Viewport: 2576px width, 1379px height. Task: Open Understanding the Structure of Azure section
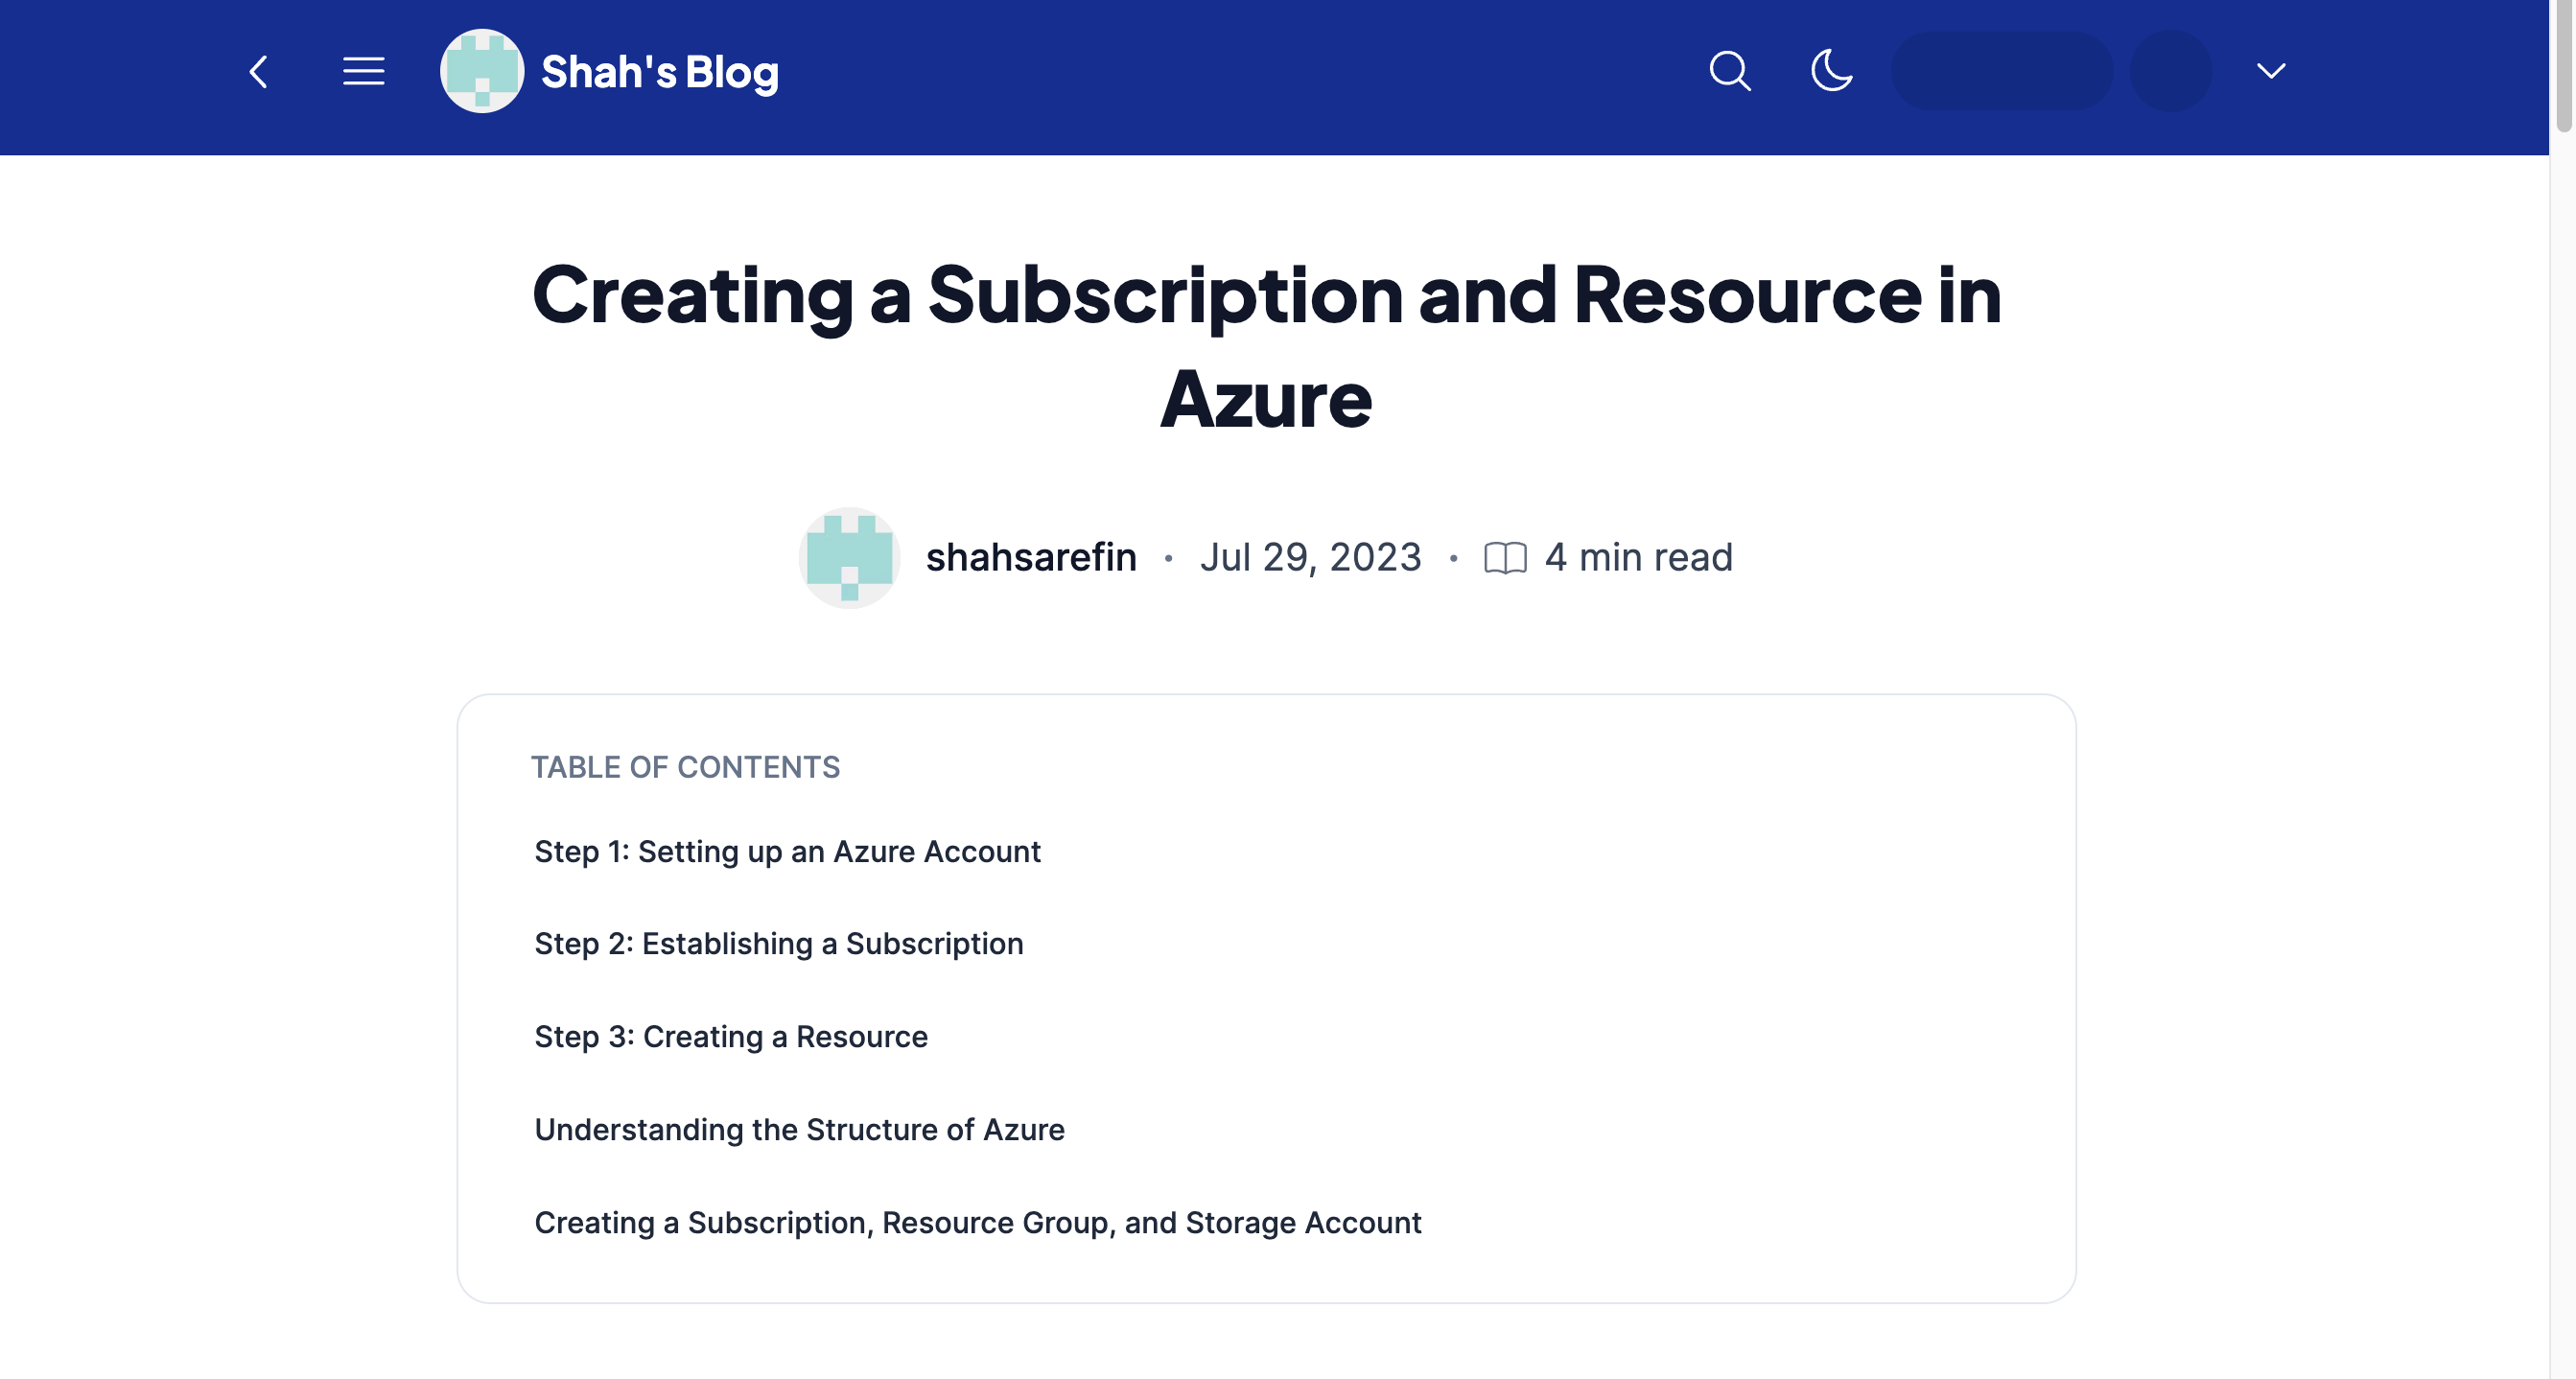[x=799, y=1130]
